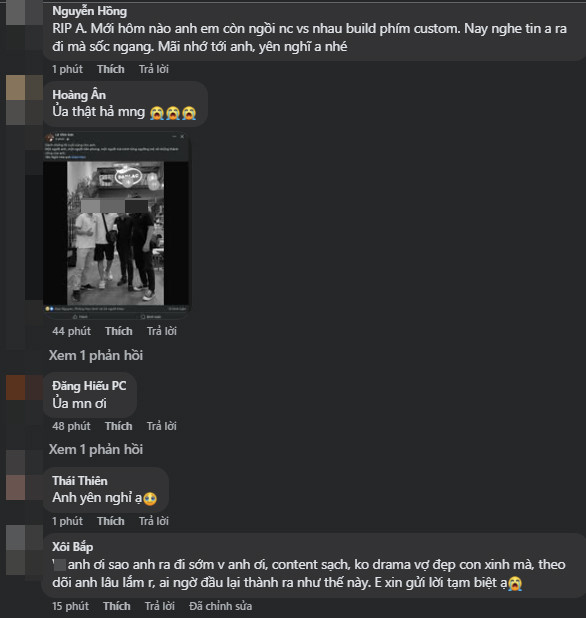View edit history via Đã chỉnh sửa
The height and width of the screenshot is (618, 586).
coord(220,606)
